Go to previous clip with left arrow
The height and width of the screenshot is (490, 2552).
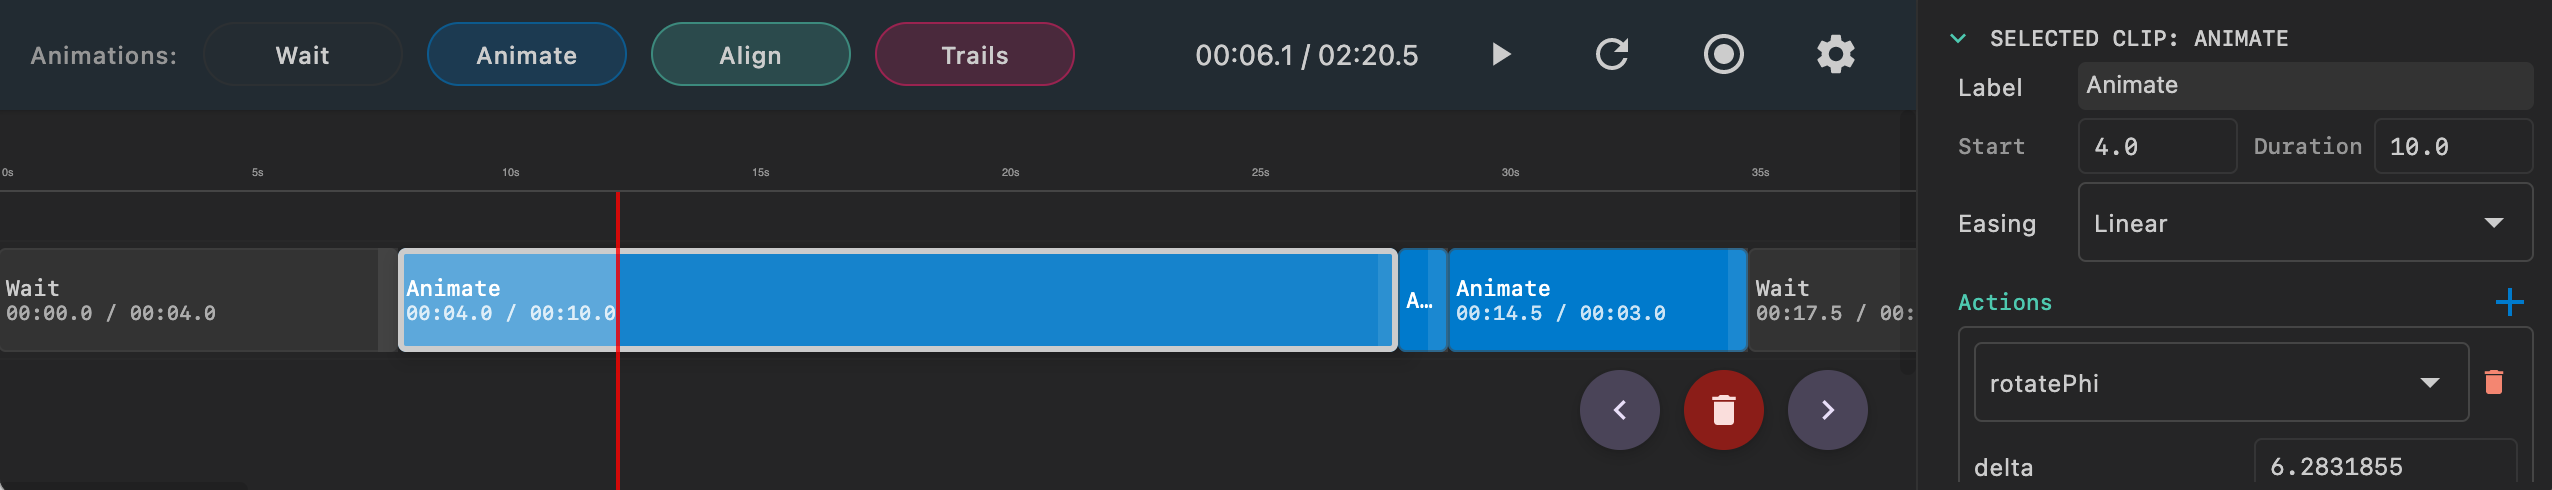[1619, 410]
